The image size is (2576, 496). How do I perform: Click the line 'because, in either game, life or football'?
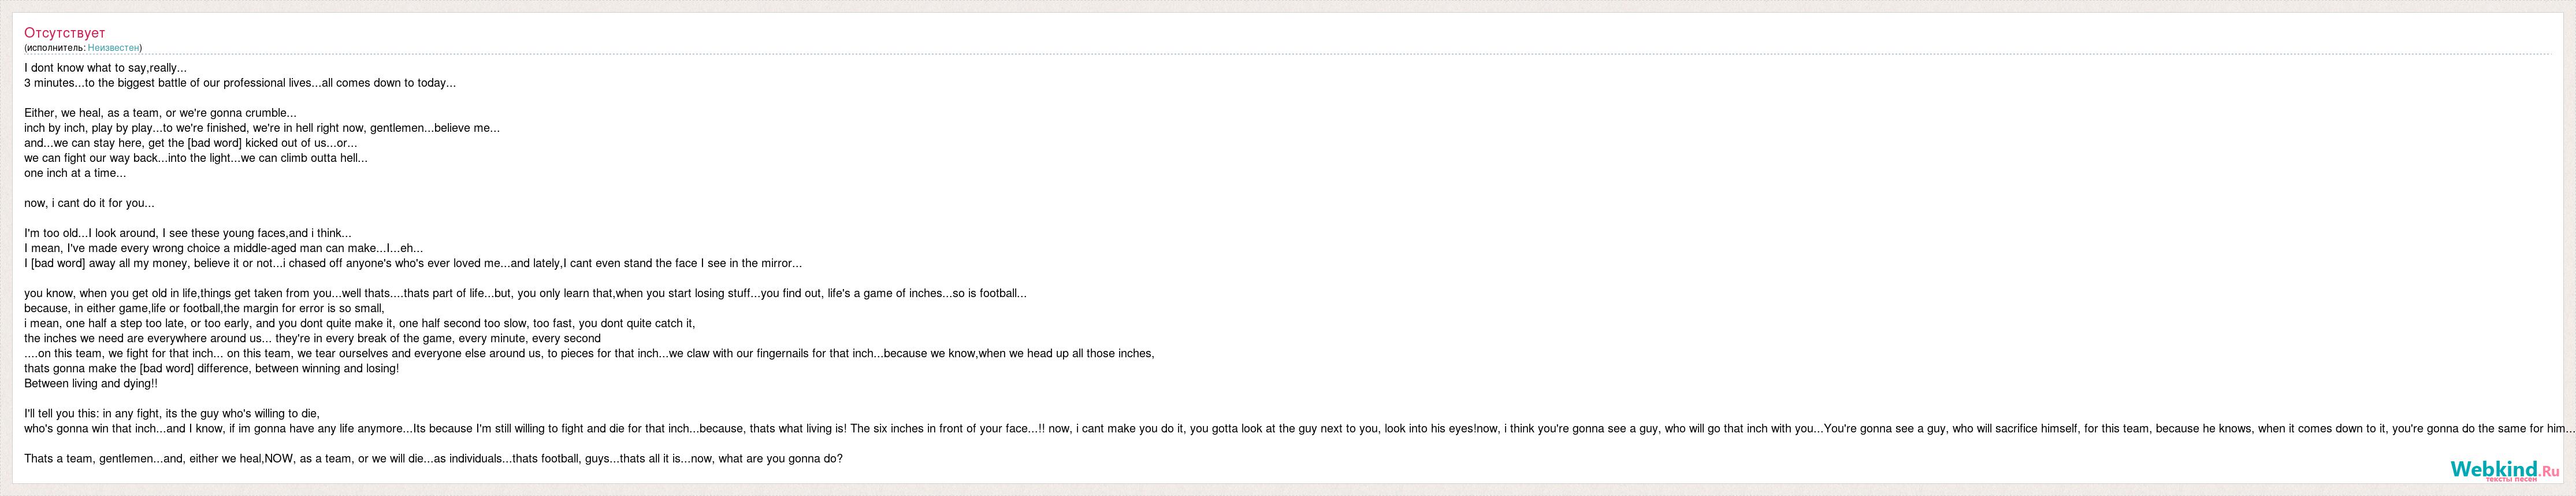[204, 308]
